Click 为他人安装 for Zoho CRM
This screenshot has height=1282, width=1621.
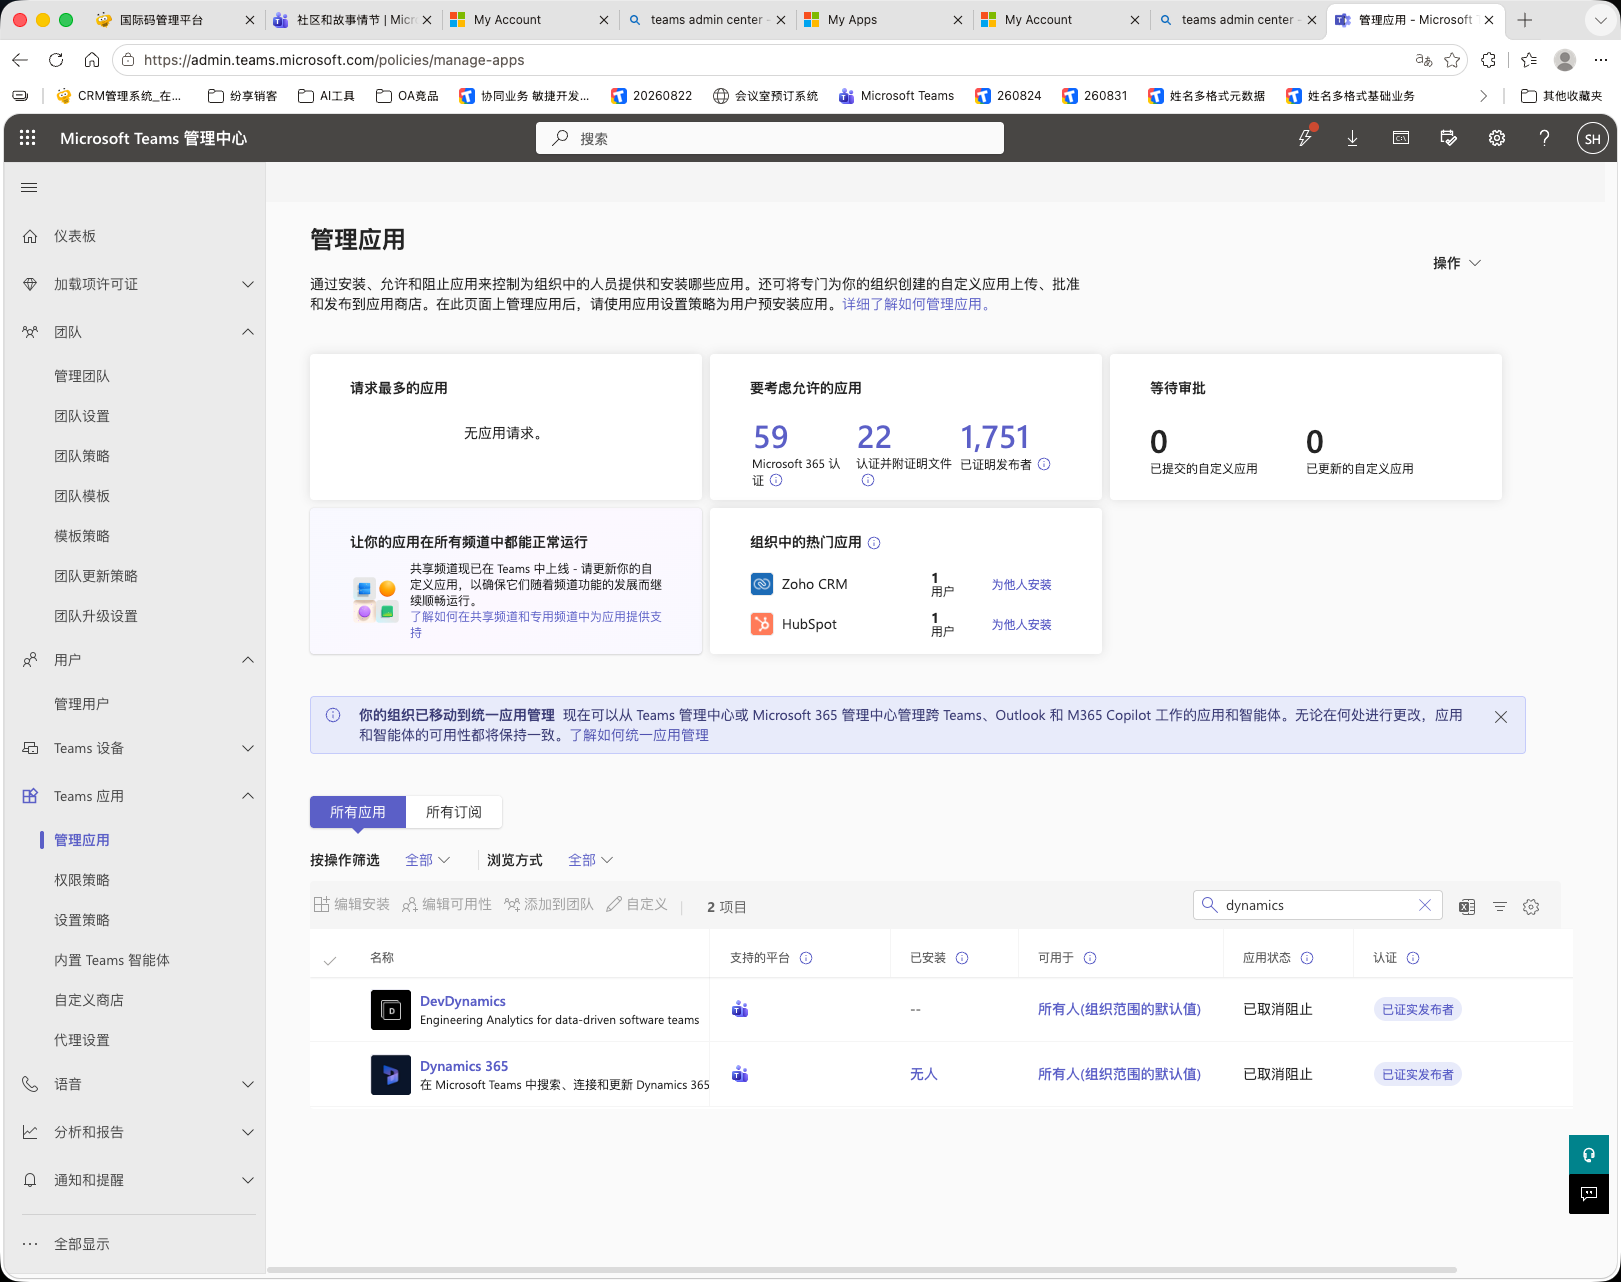pos(1021,584)
